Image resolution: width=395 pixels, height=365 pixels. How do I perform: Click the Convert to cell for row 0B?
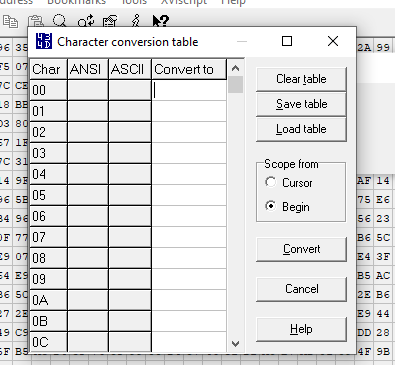(189, 321)
